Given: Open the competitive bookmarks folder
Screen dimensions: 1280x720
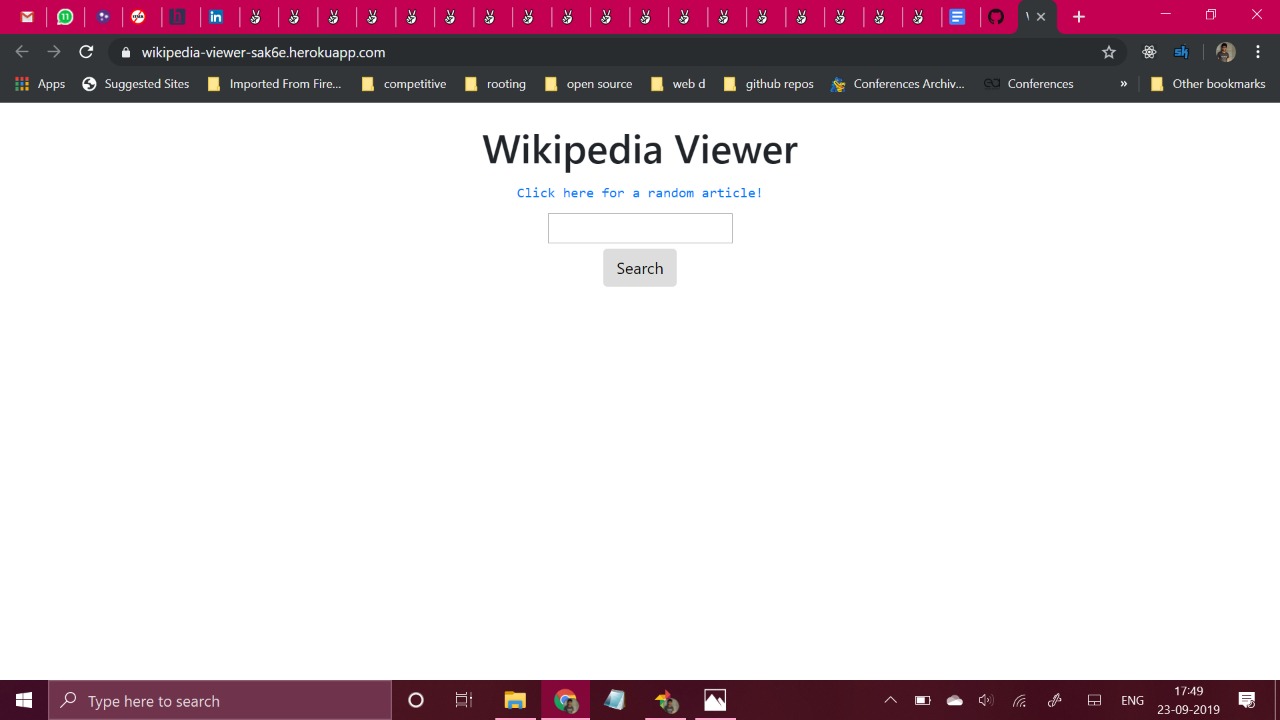Looking at the screenshot, I should pyautogui.click(x=404, y=84).
